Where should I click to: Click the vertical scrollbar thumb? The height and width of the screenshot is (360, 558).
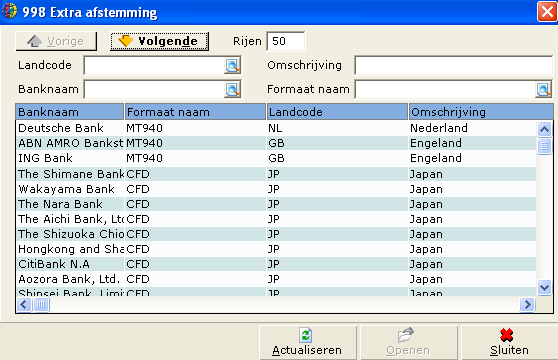(544, 146)
